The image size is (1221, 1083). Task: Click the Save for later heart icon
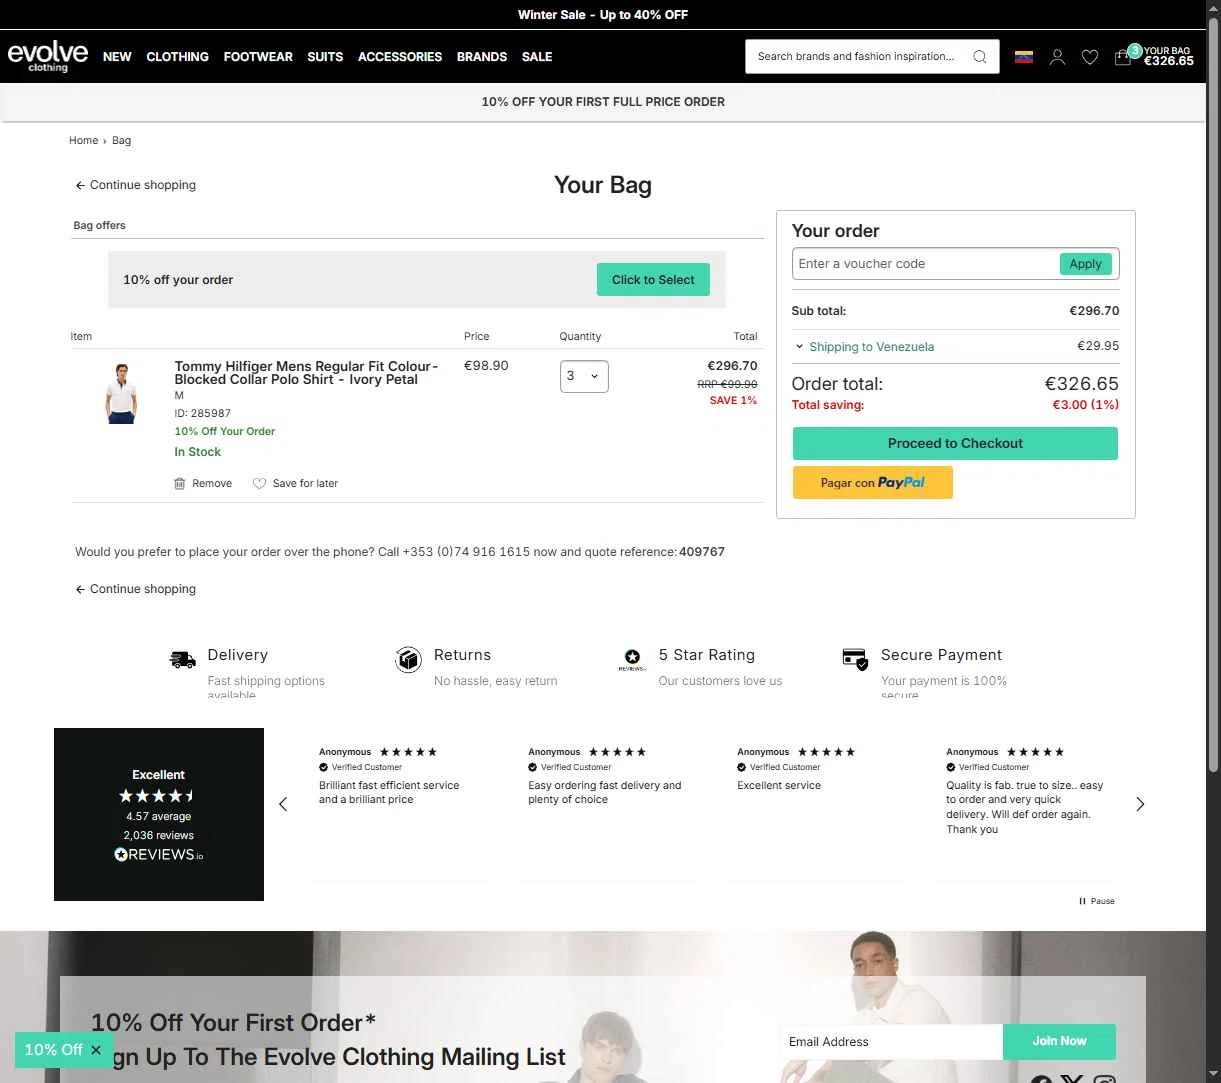(x=259, y=483)
